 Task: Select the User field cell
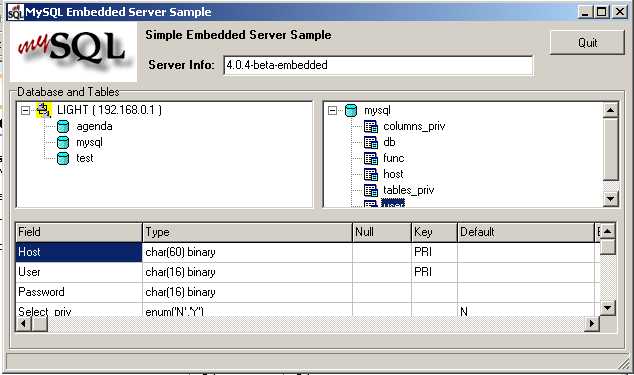[x=79, y=272]
